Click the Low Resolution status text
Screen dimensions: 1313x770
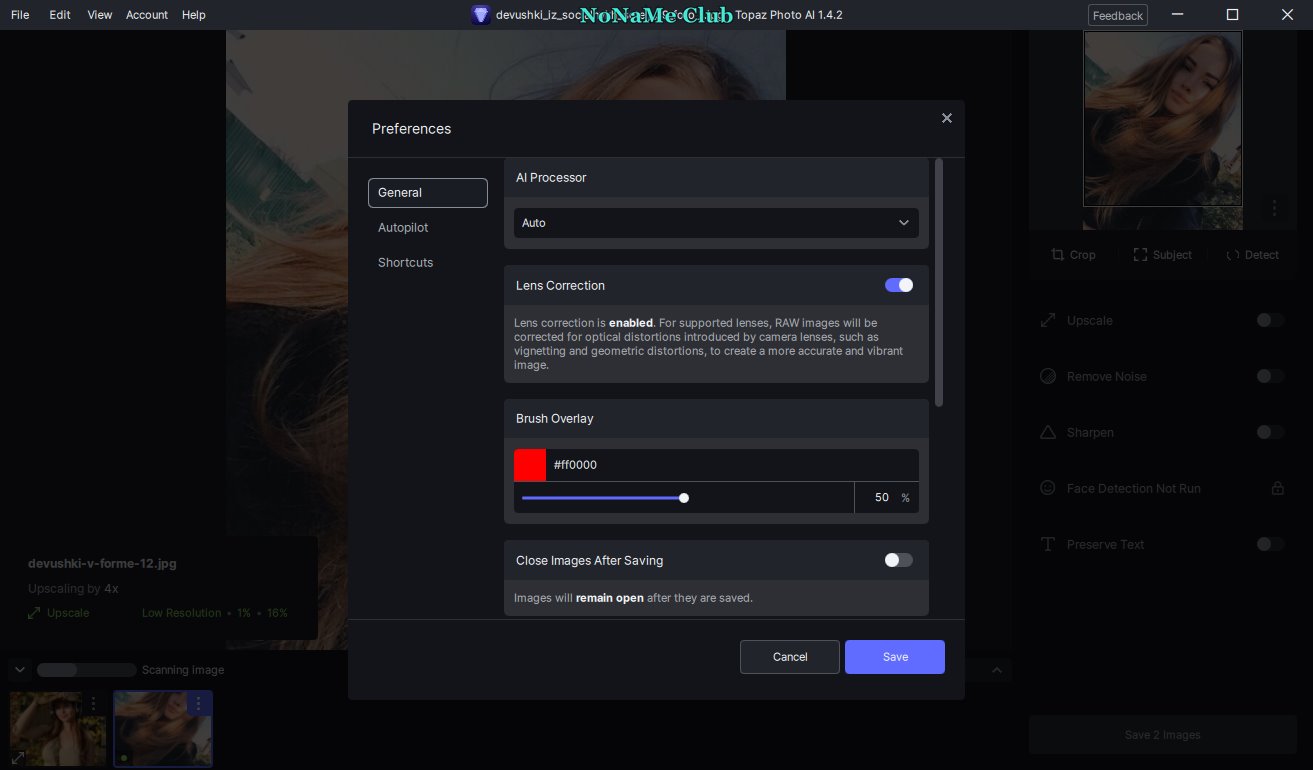[182, 613]
